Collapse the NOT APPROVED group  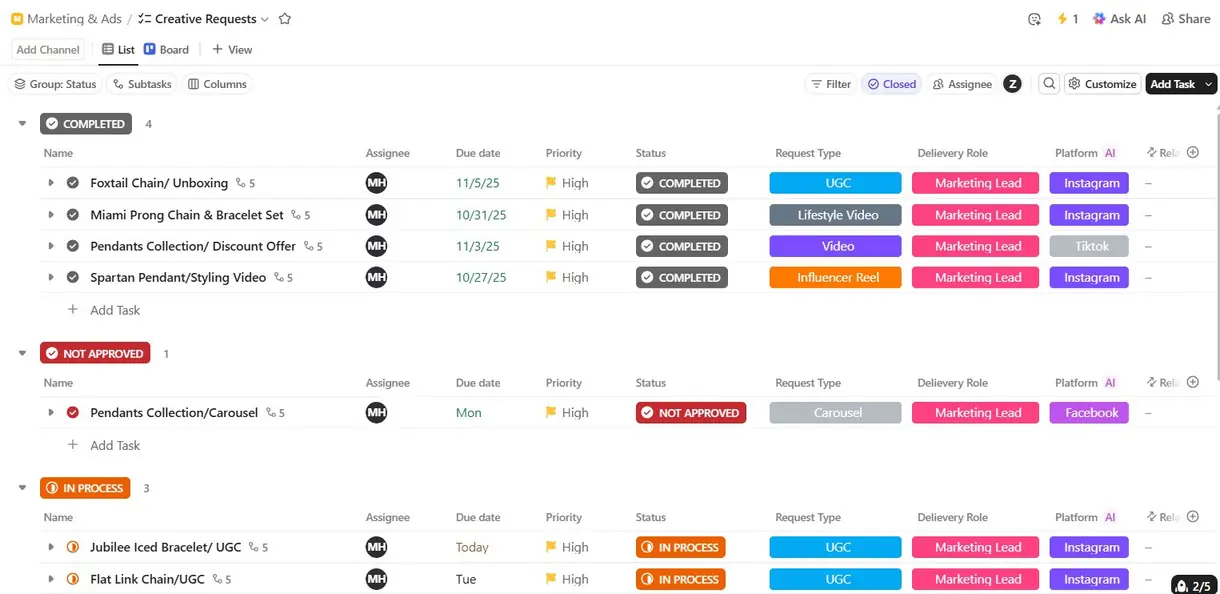(x=22, y=353)
